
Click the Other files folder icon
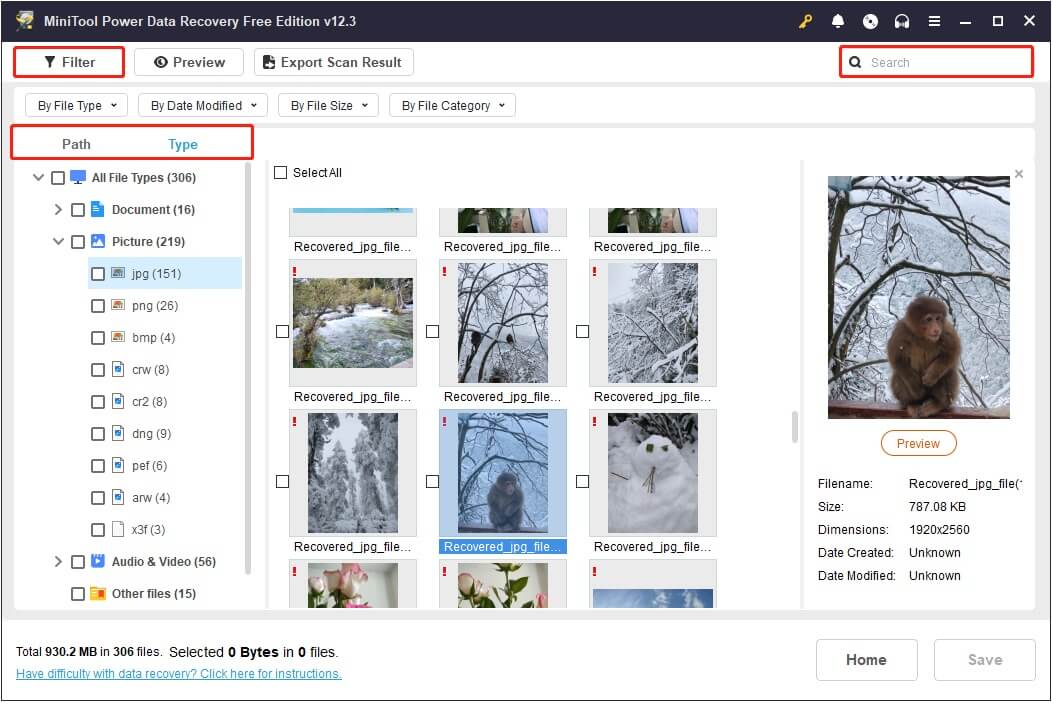click(x=98, y=594)
